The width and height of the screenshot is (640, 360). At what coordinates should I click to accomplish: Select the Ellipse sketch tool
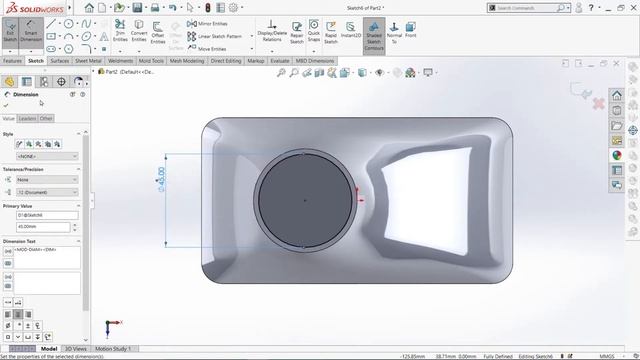[x=86, y=36]
